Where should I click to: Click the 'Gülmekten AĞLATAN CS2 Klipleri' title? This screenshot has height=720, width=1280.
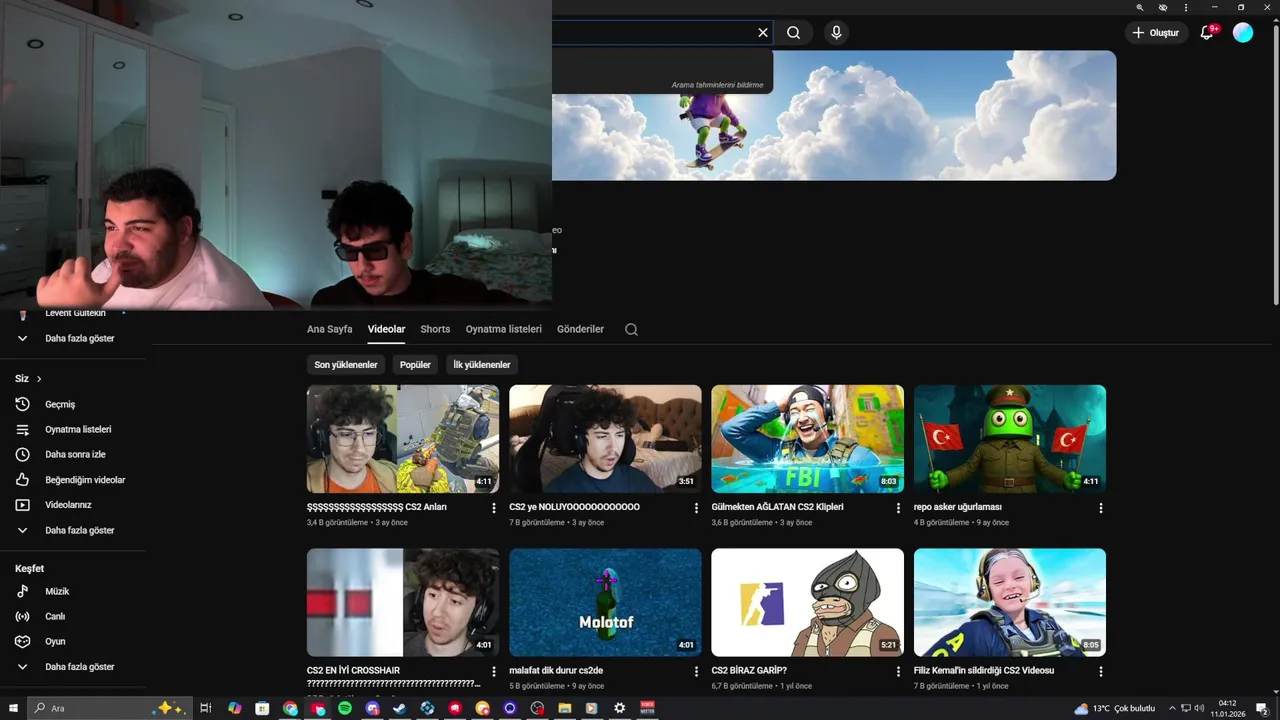point(777,507)
